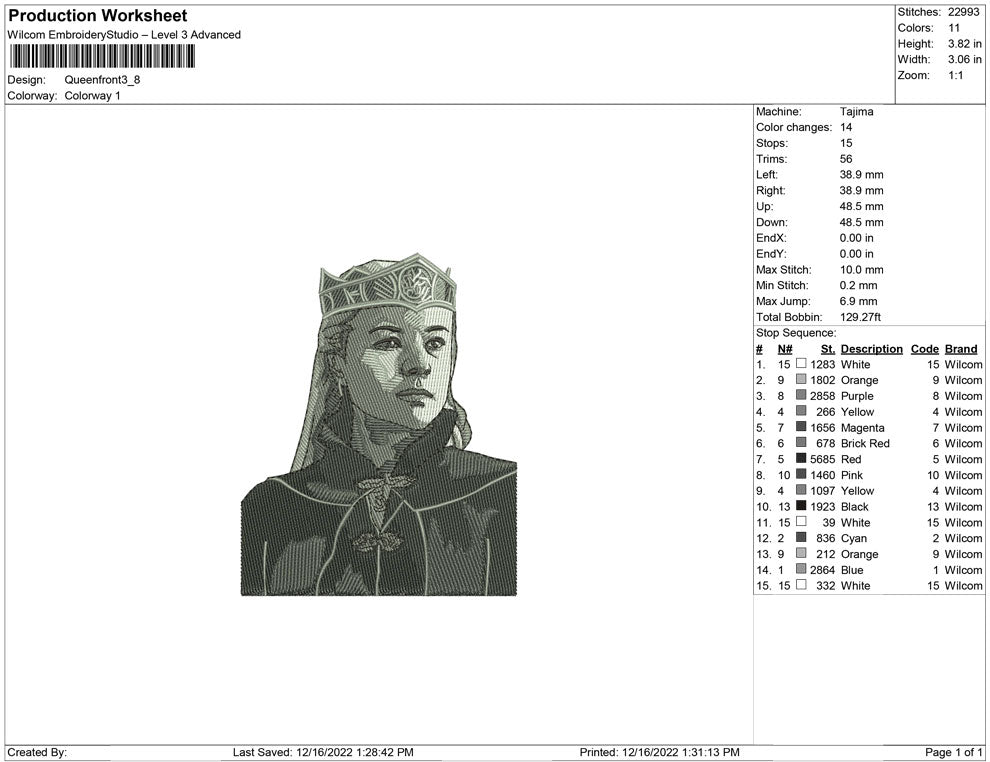
Task: Click the stitch count 22993
Action: click(x=963, y=12)
